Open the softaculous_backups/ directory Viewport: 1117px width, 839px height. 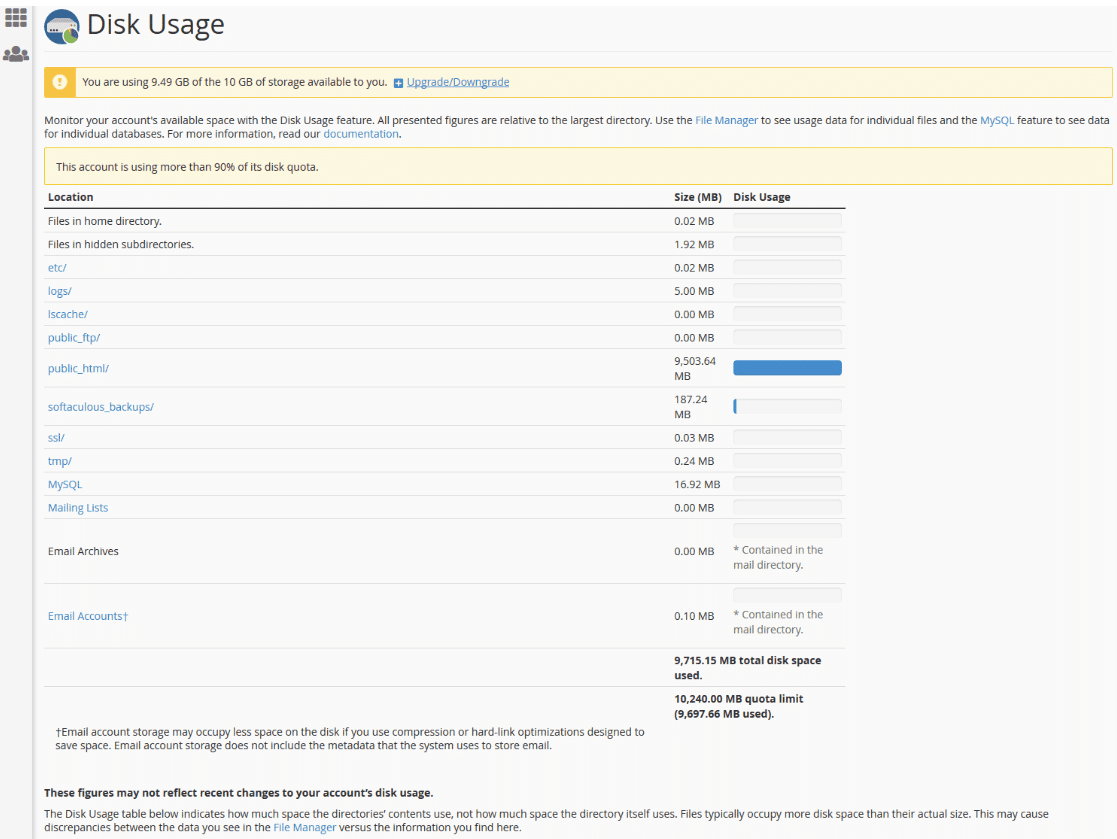coord(101,407)
